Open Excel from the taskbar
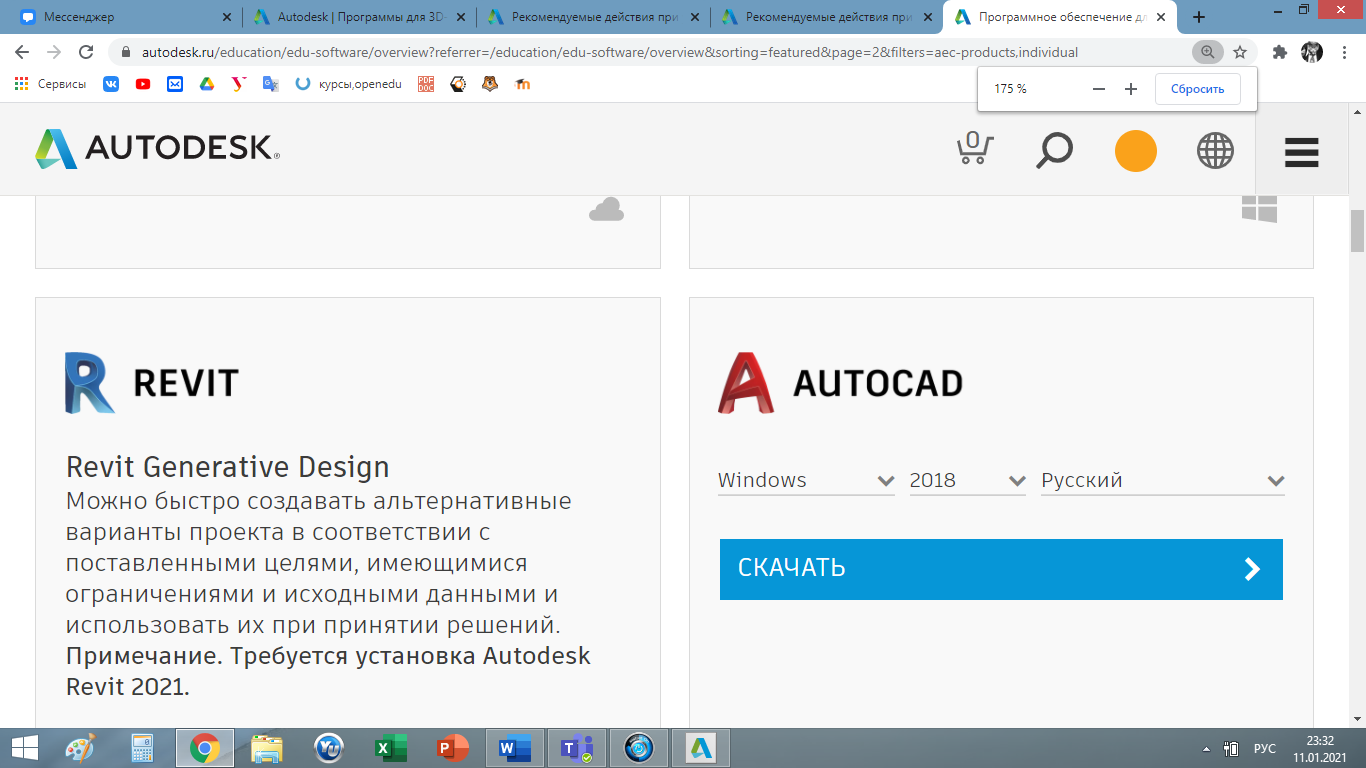 [x=390, y=747]
